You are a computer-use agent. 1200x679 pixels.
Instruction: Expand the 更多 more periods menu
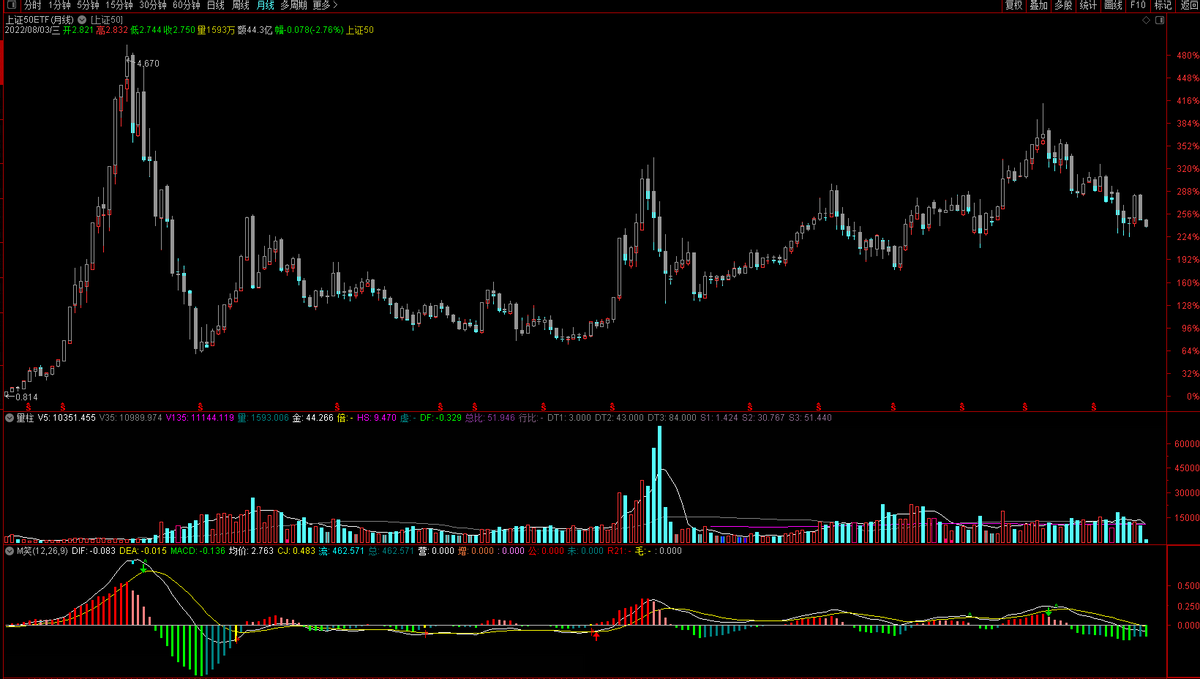point(325,5)
